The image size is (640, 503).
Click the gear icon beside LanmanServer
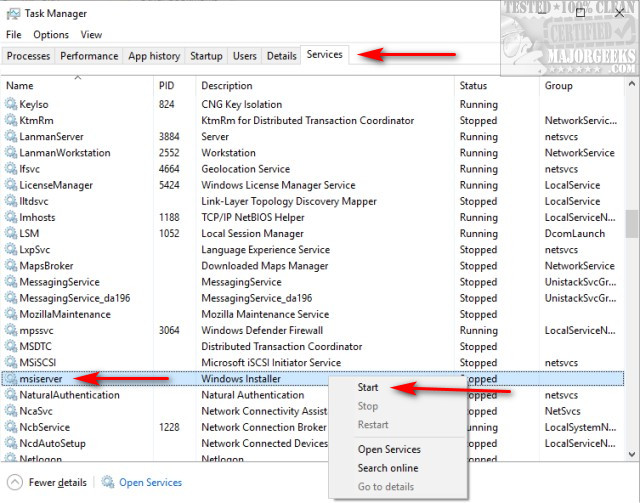pyautogui.click(x=11, y=136)
